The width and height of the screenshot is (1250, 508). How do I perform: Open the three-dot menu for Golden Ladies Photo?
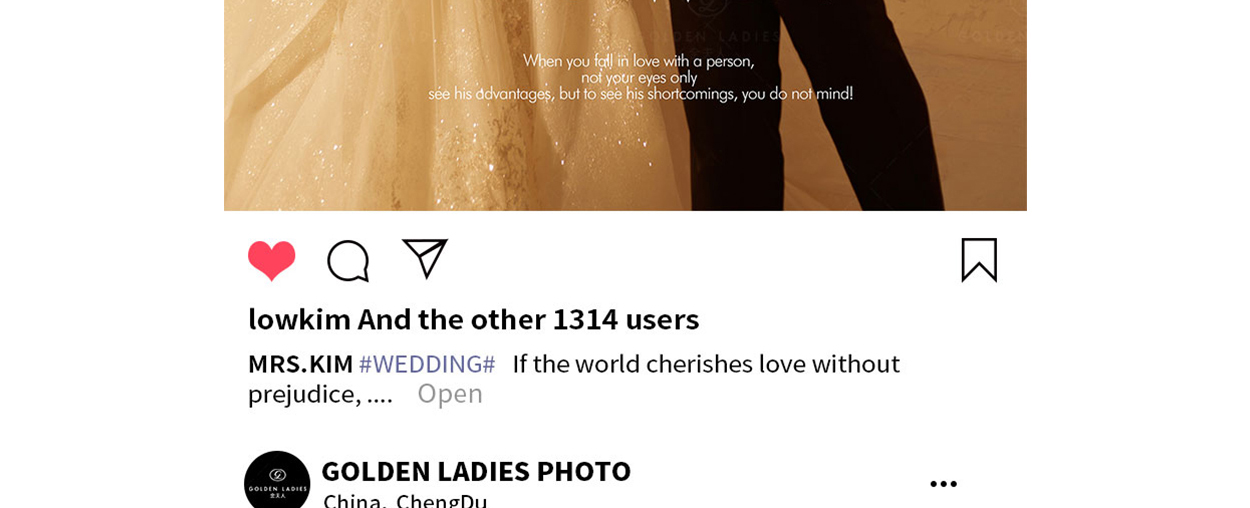(x=943, y=484)
